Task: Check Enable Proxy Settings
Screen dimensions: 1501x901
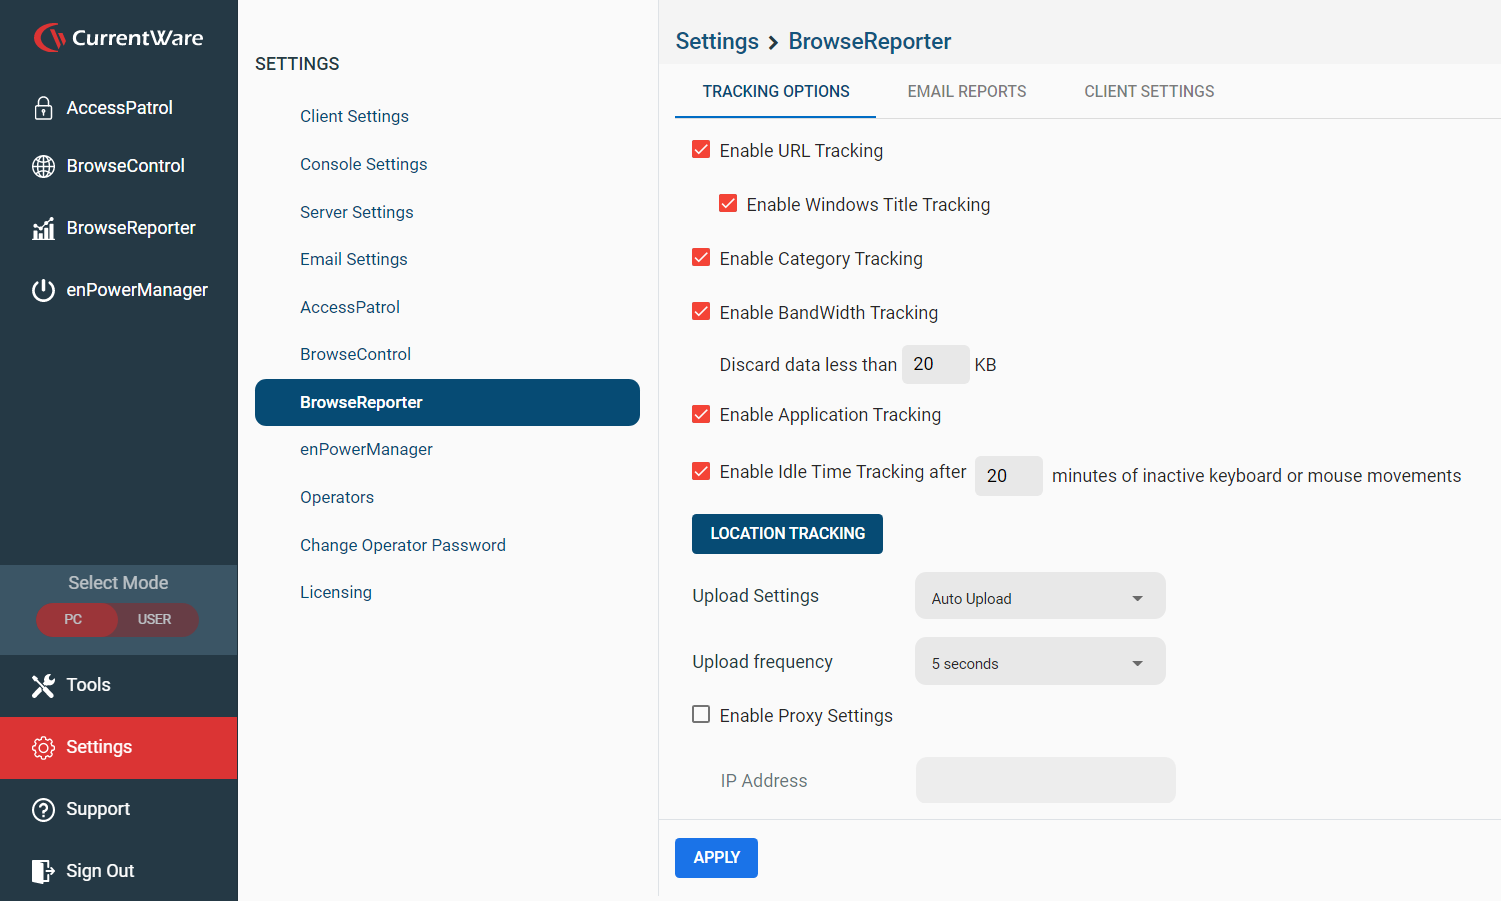Action: point(701,715)
